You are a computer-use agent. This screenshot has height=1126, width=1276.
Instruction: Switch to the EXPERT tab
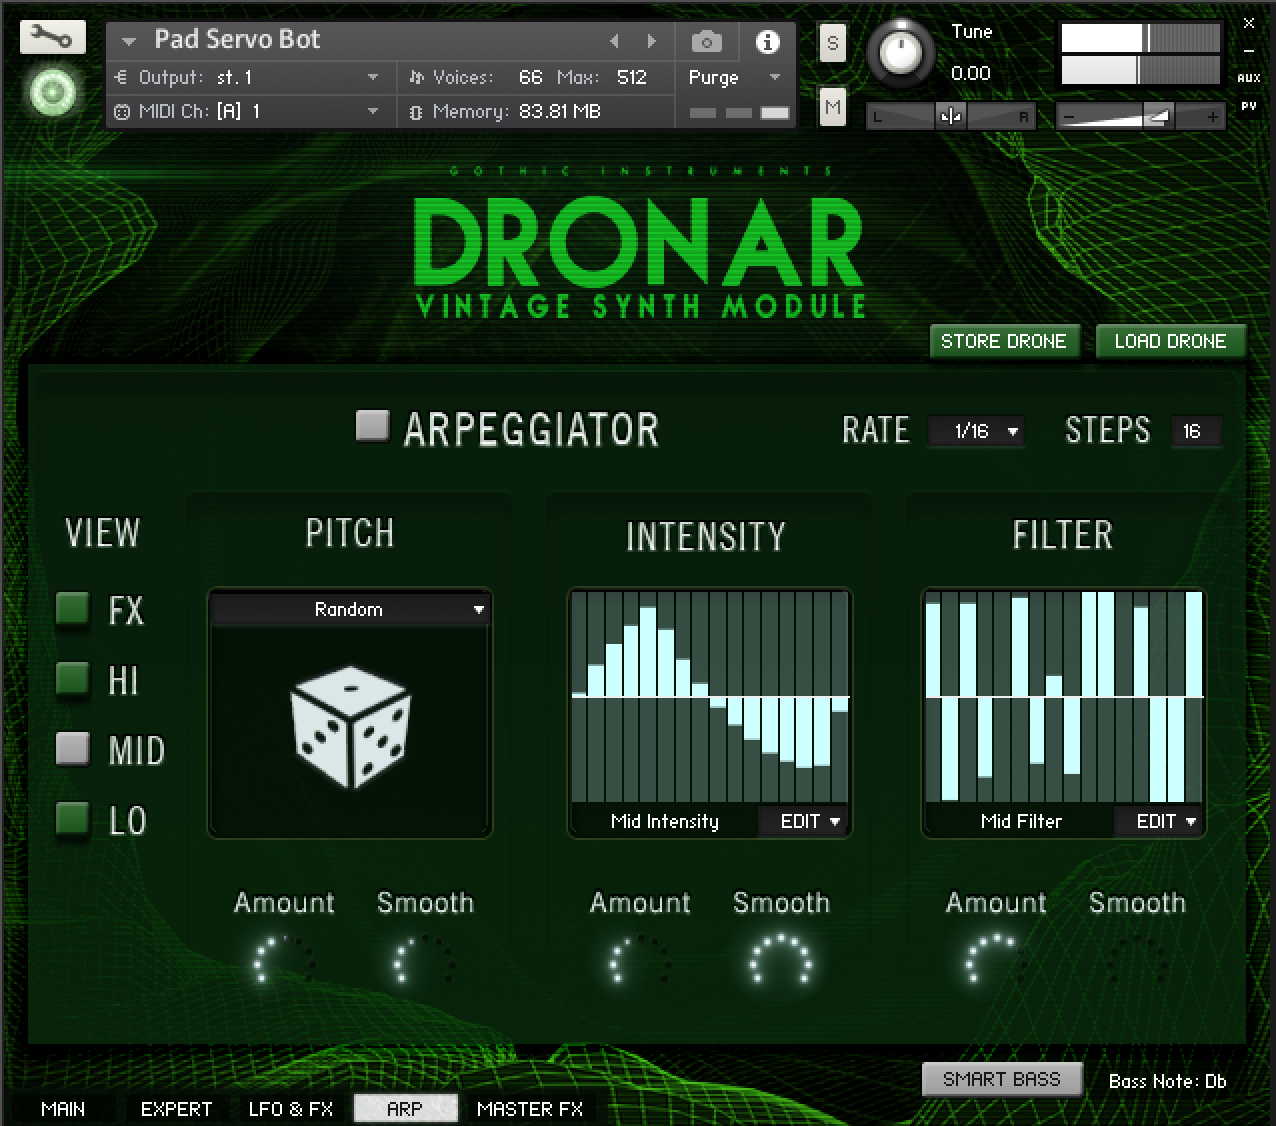(x=176, y=1109)
